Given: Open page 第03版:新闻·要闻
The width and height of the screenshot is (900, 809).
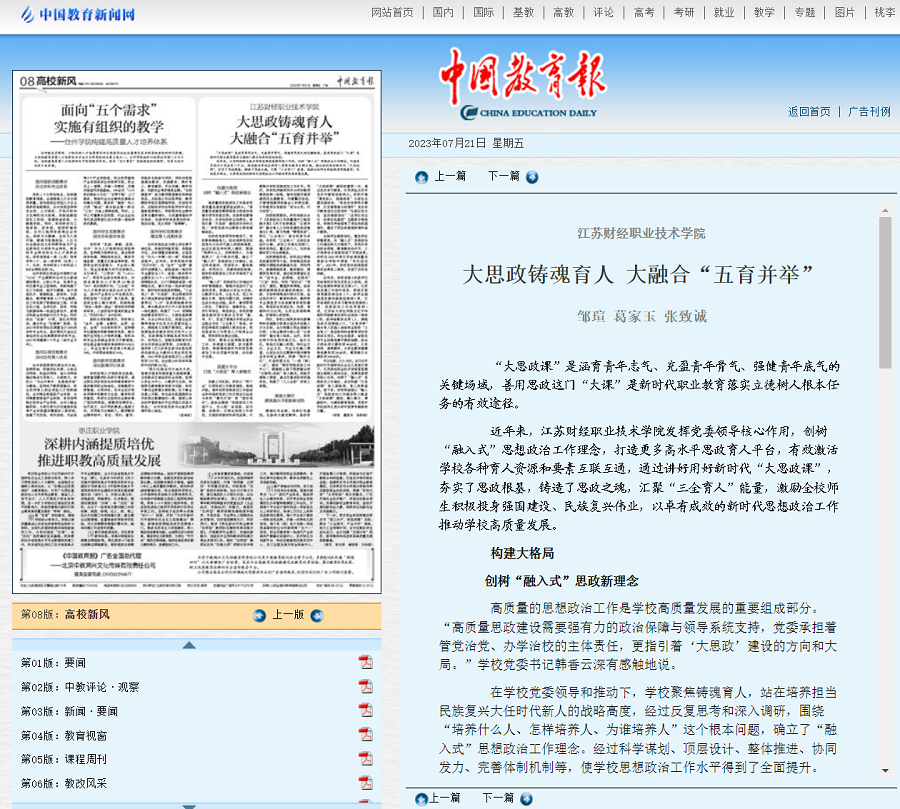Looking at the screenshot, I should click(x=69, y=711).
